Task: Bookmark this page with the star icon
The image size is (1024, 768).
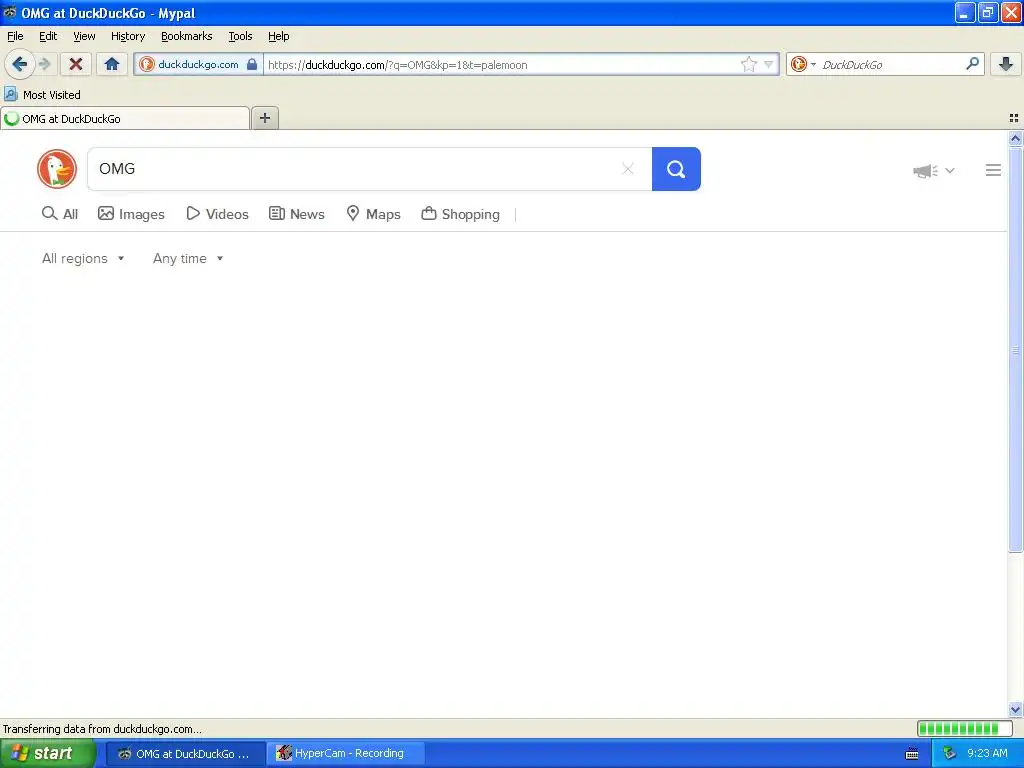Action: tap(748, 64)
